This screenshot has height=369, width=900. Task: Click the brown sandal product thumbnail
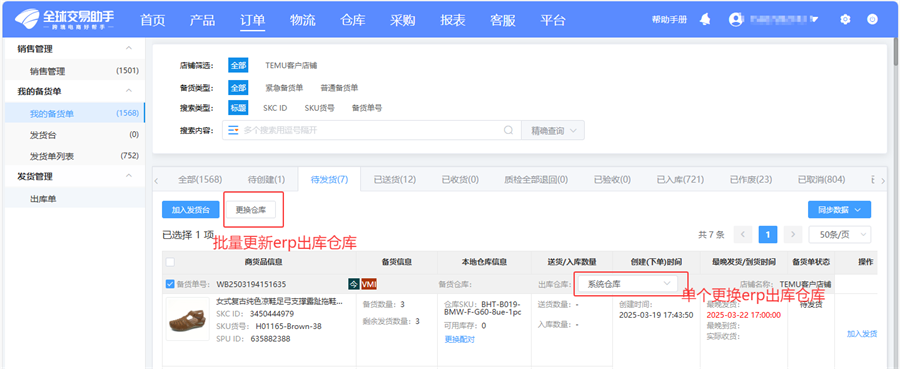[188, 319]
